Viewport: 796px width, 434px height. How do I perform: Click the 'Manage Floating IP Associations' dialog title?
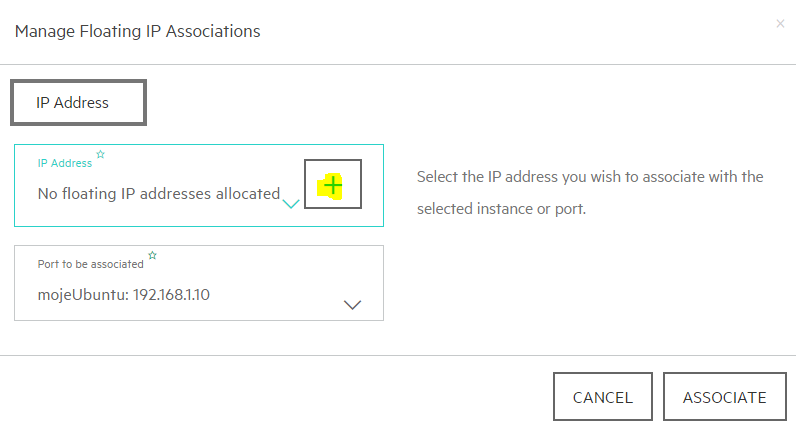tap(138, 31)
